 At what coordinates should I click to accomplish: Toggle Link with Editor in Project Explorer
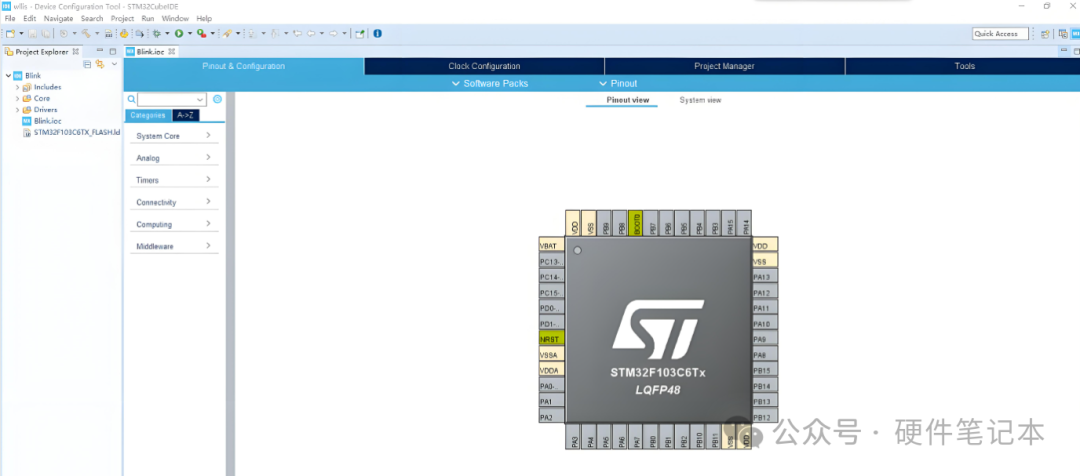(100, 64)
